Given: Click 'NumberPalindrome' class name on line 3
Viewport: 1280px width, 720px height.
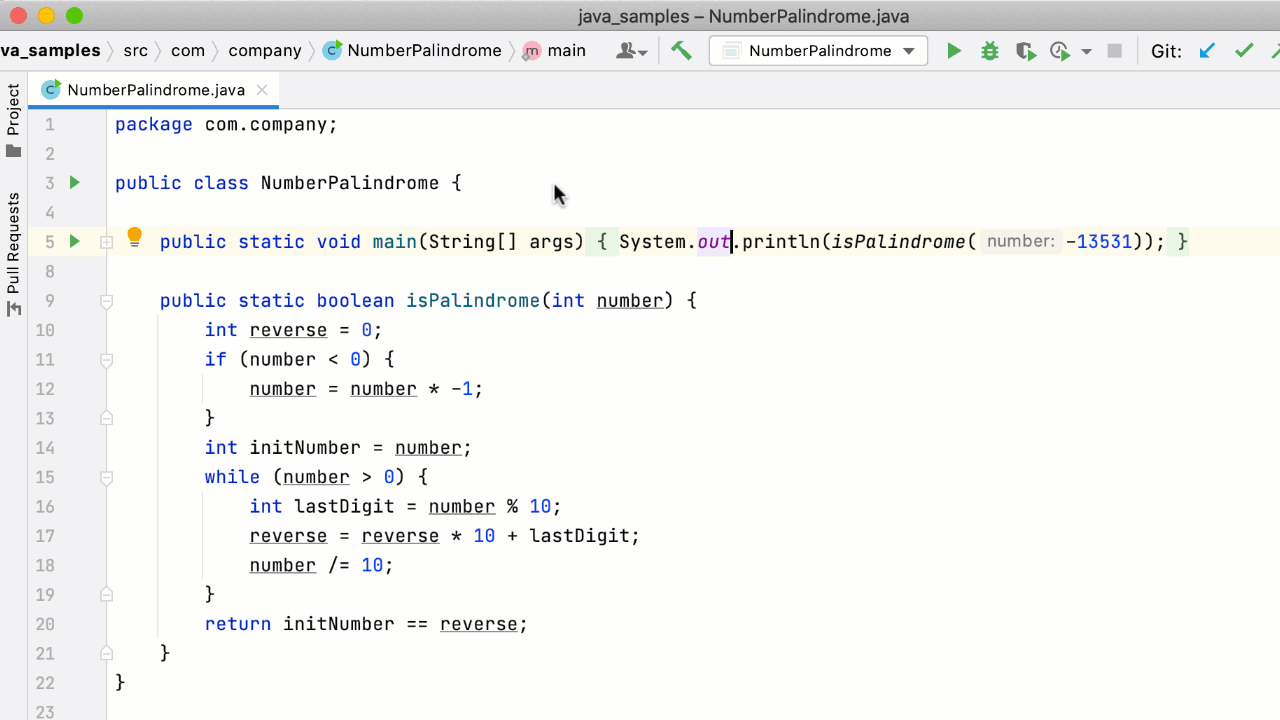Looking at the screenshot, I should 350,183.
